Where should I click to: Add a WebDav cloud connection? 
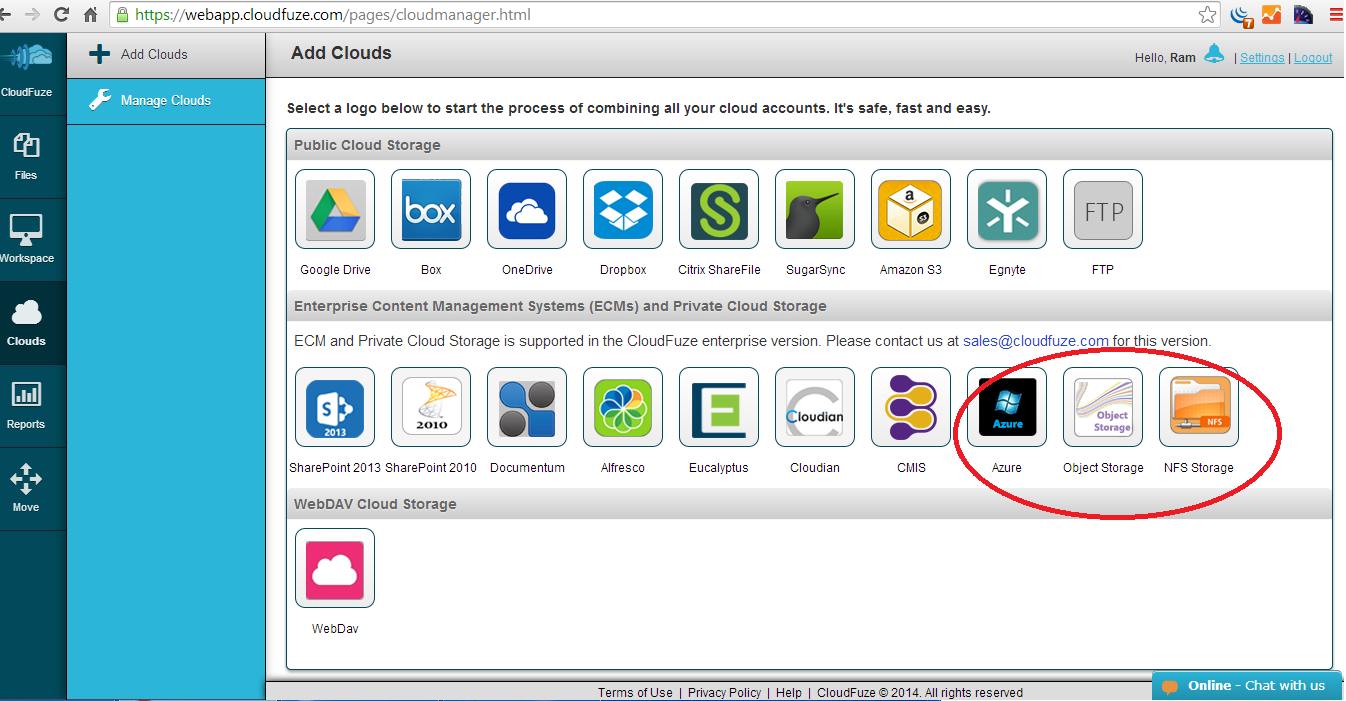(x=335, y=568)
